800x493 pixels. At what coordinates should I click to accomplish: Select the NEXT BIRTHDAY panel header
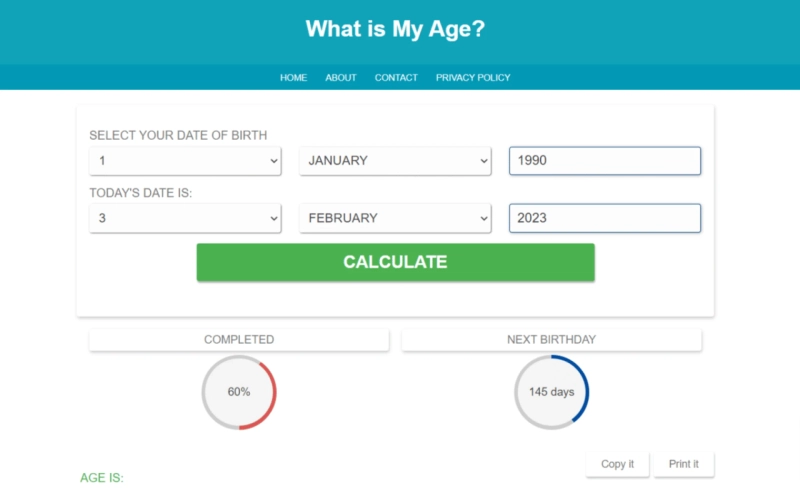tap(551, 340)
